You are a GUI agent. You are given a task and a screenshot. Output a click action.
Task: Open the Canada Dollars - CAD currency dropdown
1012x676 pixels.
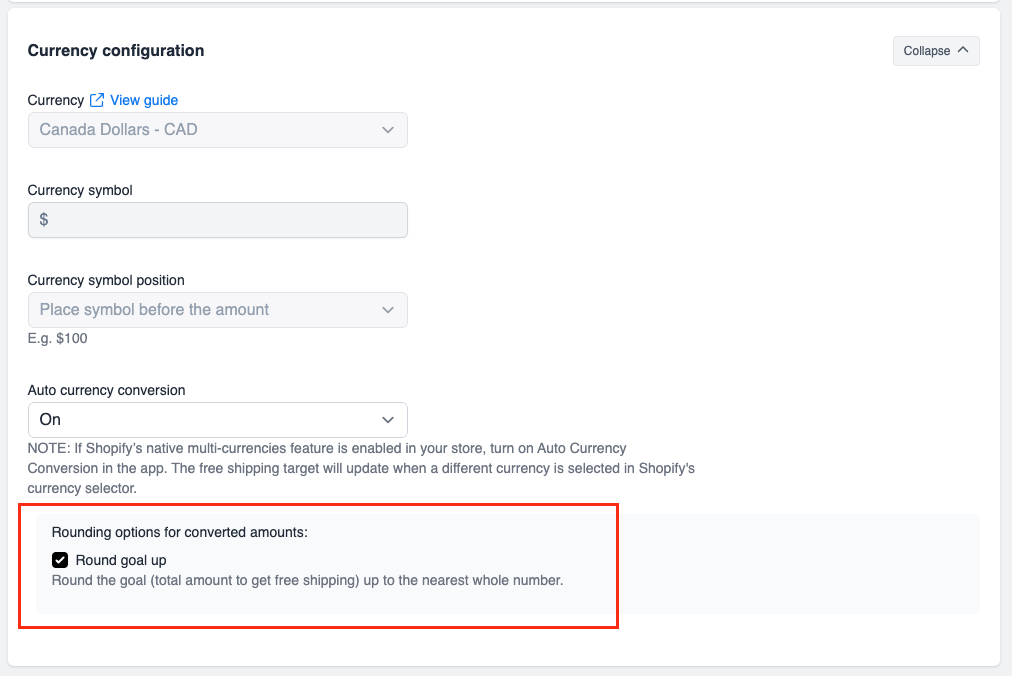click(218, 130)
